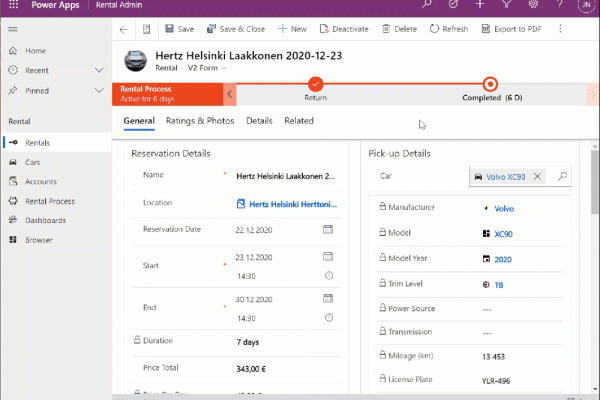Screen dimensions: 600x400
Task: Open the settings gear icon
Action: click(533, 5)
